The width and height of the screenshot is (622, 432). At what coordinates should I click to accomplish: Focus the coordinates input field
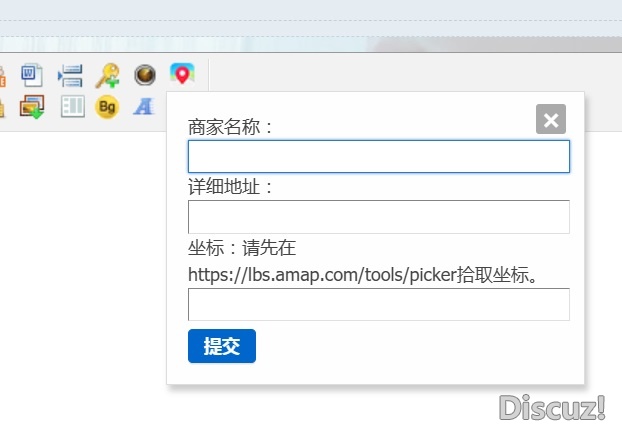(378, 304)
